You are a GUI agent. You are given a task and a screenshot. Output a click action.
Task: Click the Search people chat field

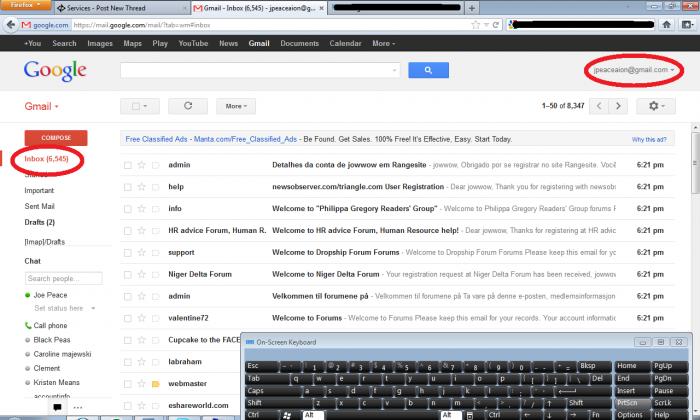pyautogui.click(x=63, y=279)
